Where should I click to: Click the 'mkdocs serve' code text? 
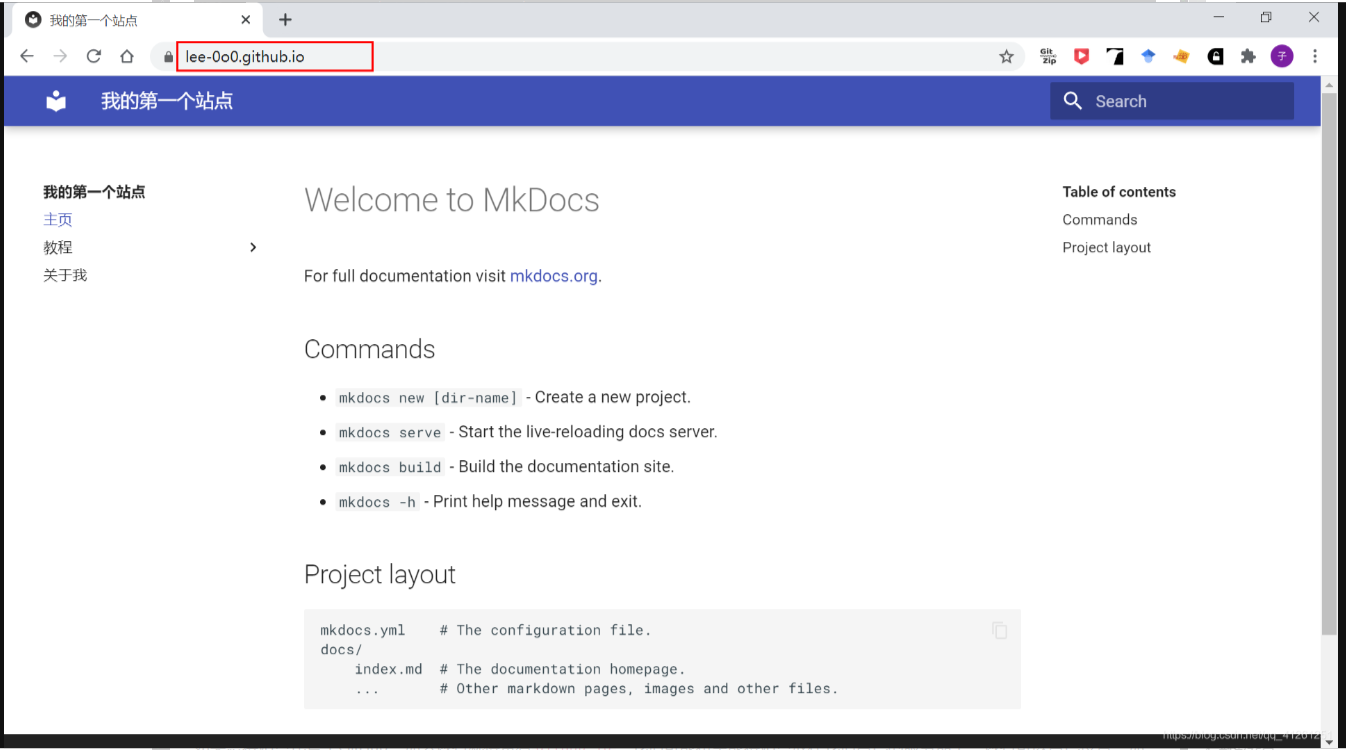pyautogui.click(x=390, y=433)
